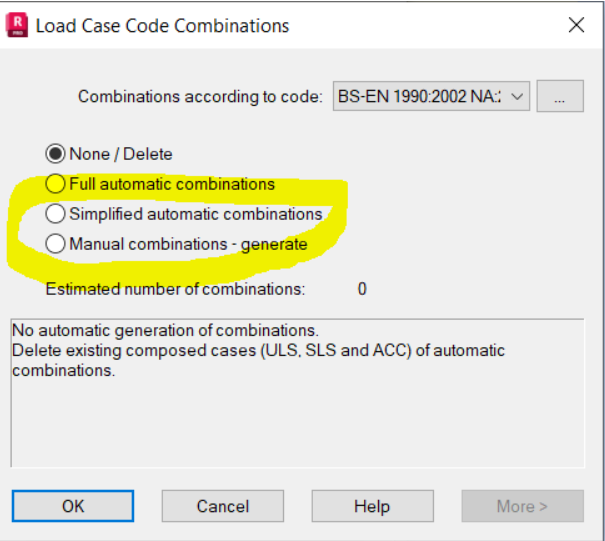The image size is (605, 541).
Task: Click the Robot Structural Analysis title bar icon
Action: (x=18, y=25)
